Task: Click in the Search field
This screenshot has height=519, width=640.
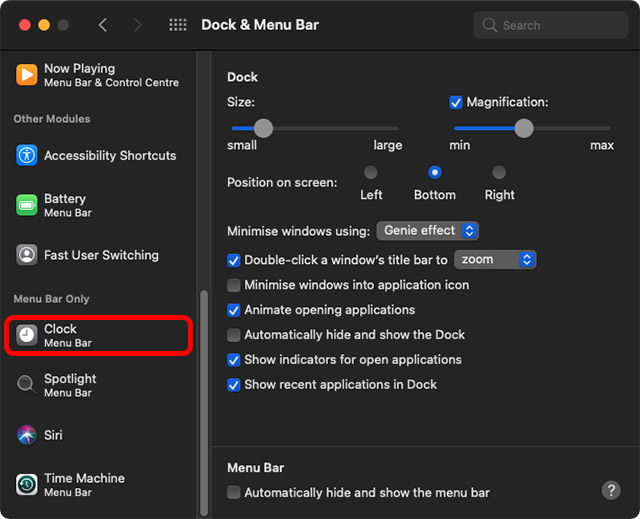Action: click(550, 25)
